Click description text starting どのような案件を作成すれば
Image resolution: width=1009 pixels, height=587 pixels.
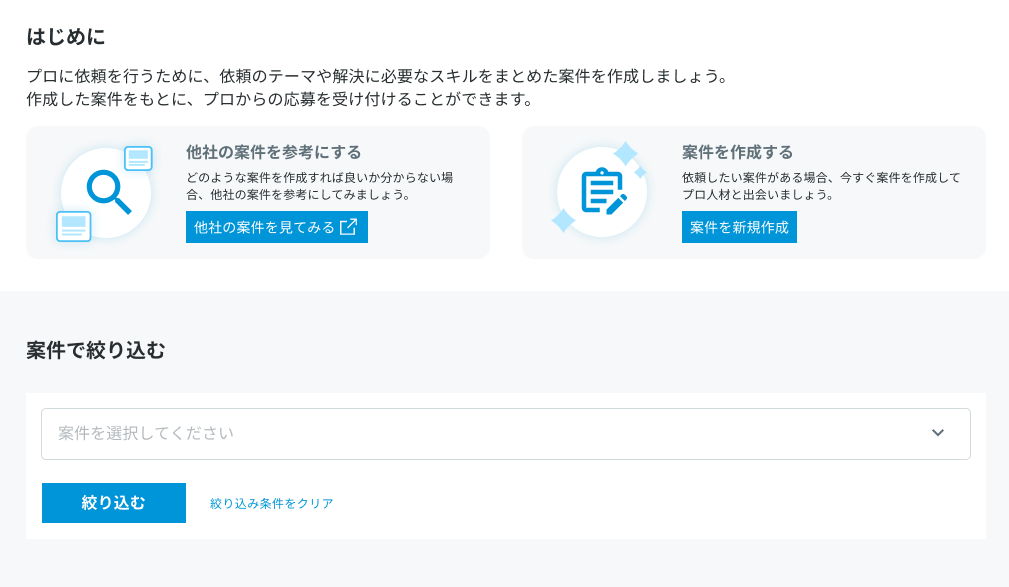pyautogui.click(x=320, y=186)
